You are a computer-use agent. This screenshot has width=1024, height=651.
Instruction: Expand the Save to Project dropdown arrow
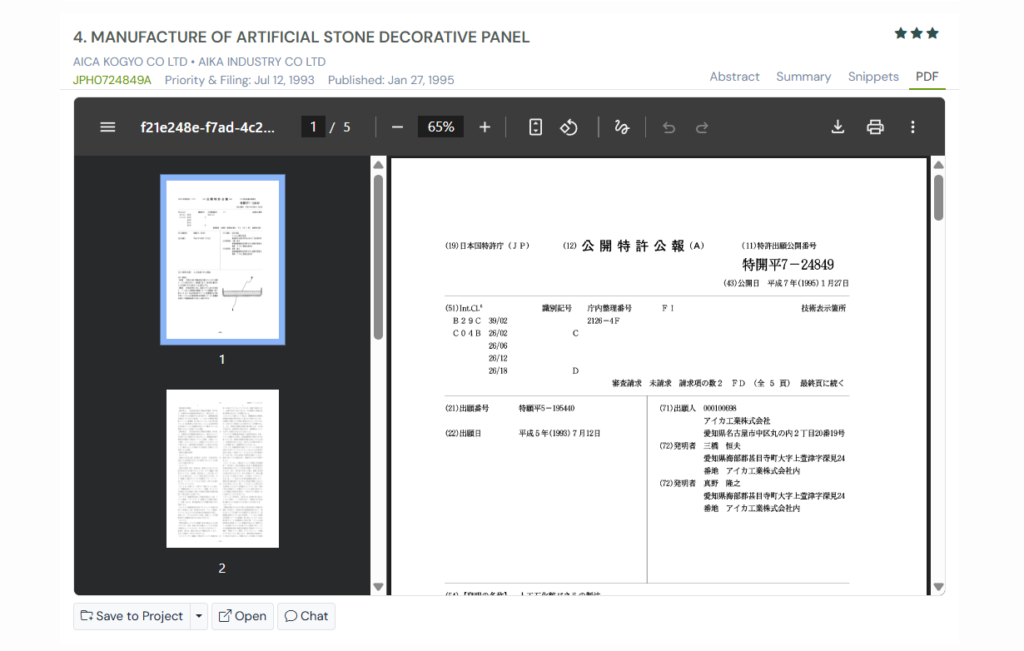(197, 616)
